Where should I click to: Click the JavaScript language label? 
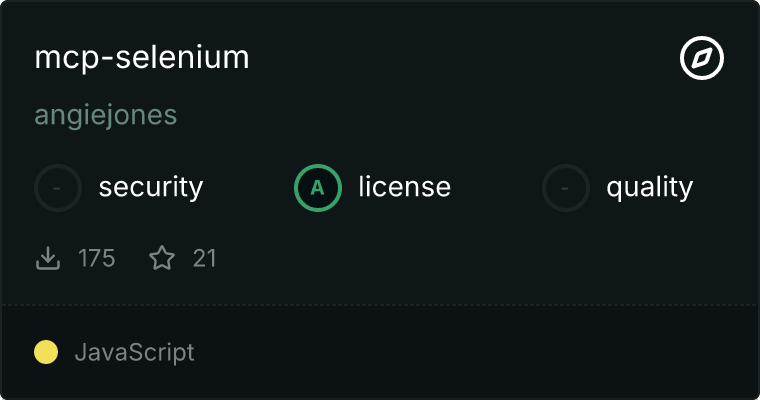(134, 352)
